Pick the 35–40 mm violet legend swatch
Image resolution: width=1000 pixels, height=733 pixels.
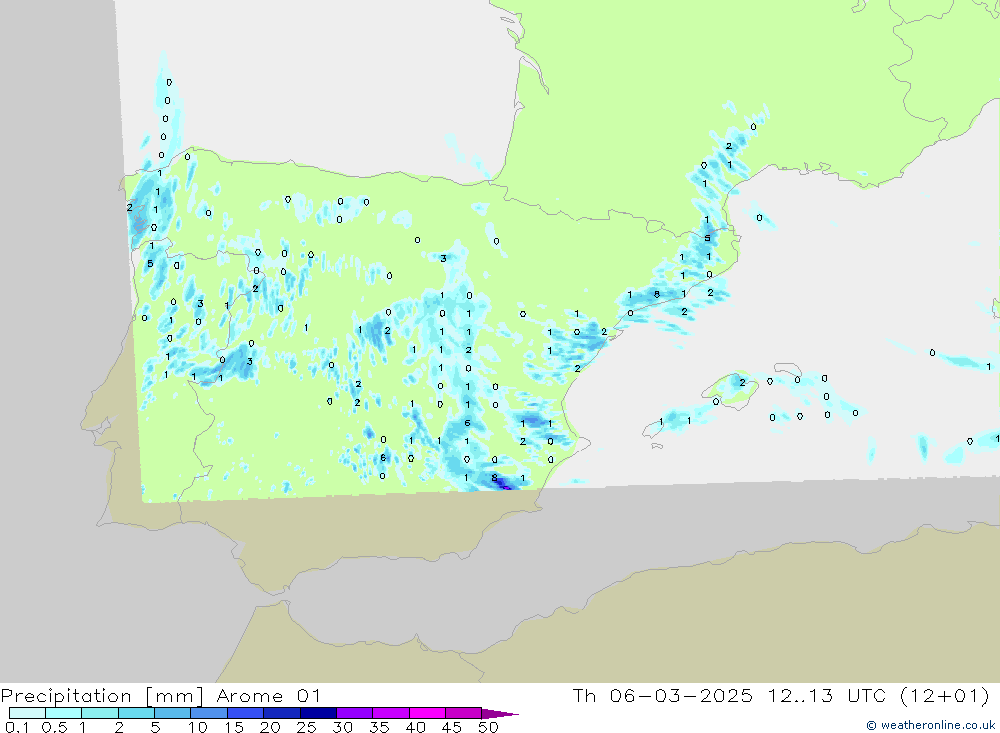point(390,713)
